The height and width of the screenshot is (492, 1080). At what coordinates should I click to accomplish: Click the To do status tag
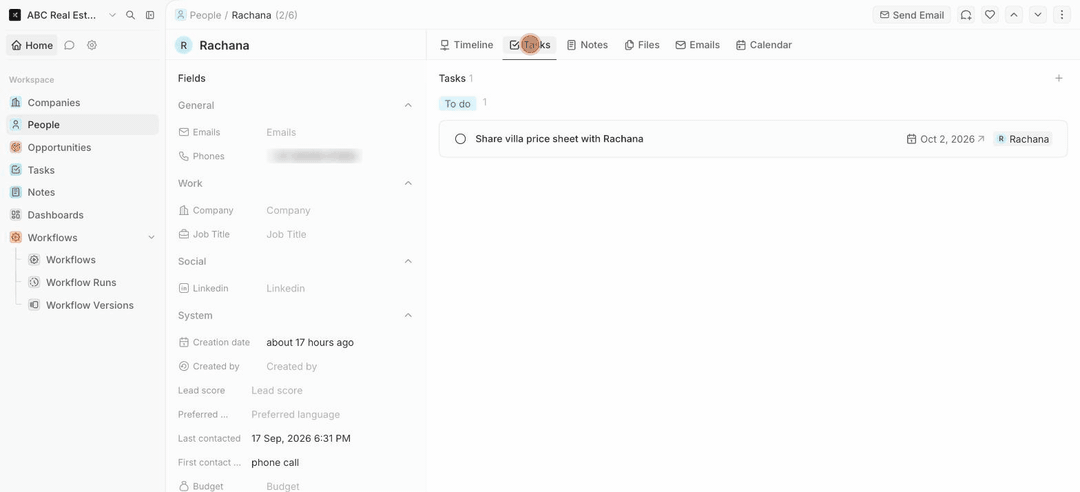click(457, 103)
